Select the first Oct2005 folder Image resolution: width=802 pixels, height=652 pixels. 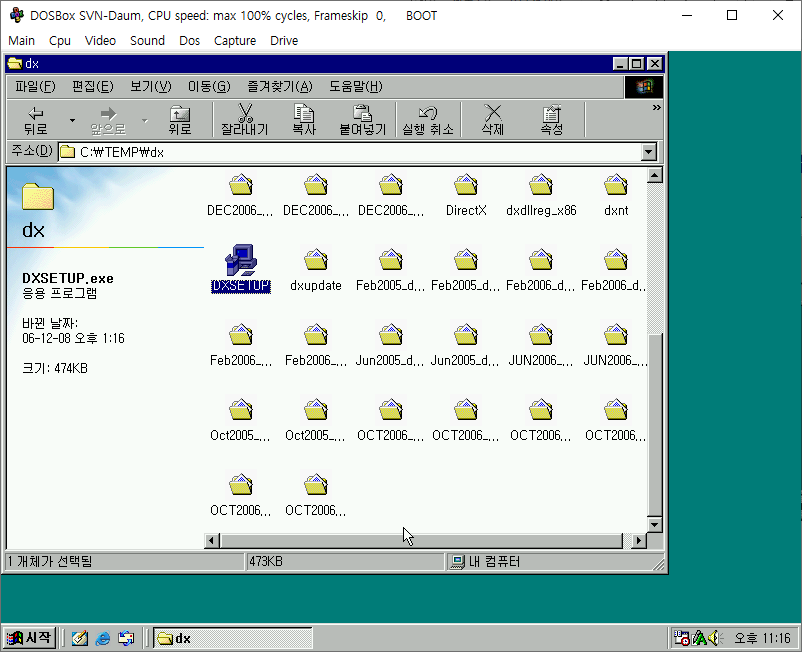[240, 419]
